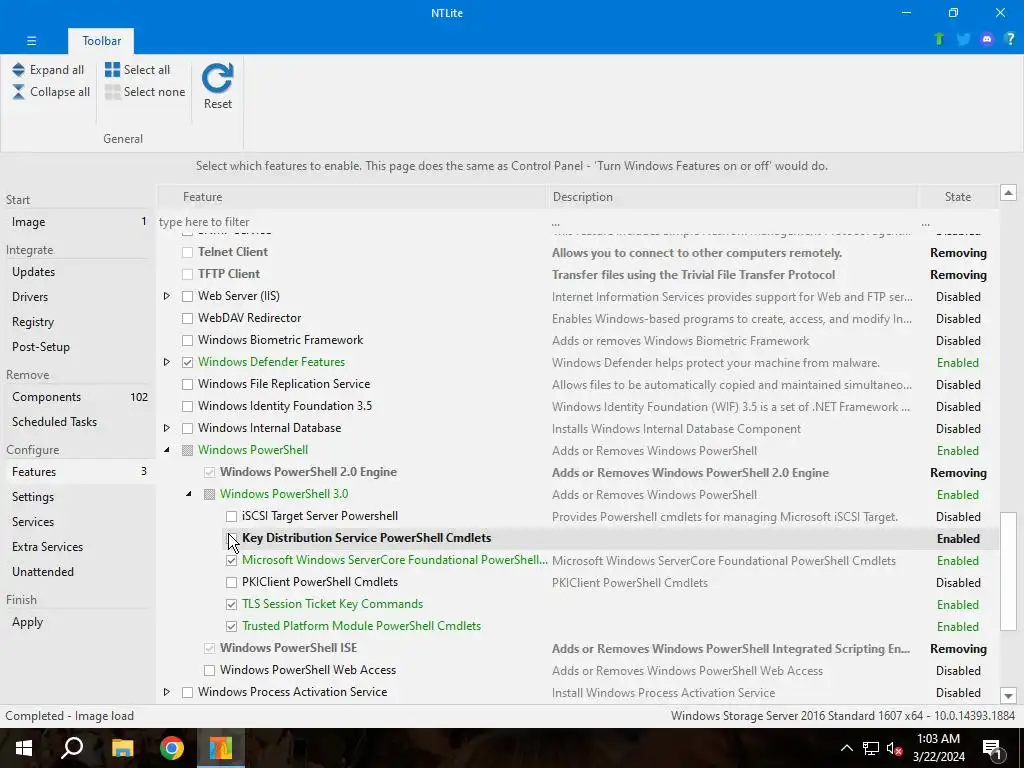This screenshot has width=1024, height=768.
Task: Click the network tray icon
Action: click(871, 748)
